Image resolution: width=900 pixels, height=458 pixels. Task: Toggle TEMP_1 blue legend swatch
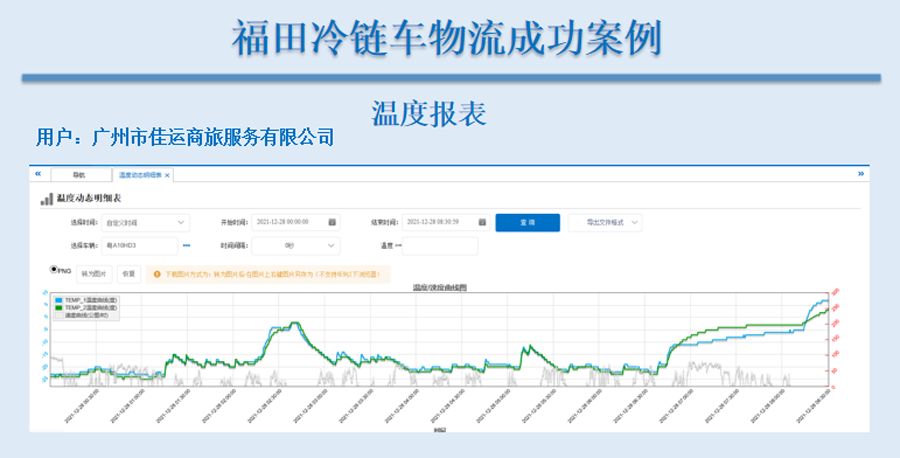point(59,300)
